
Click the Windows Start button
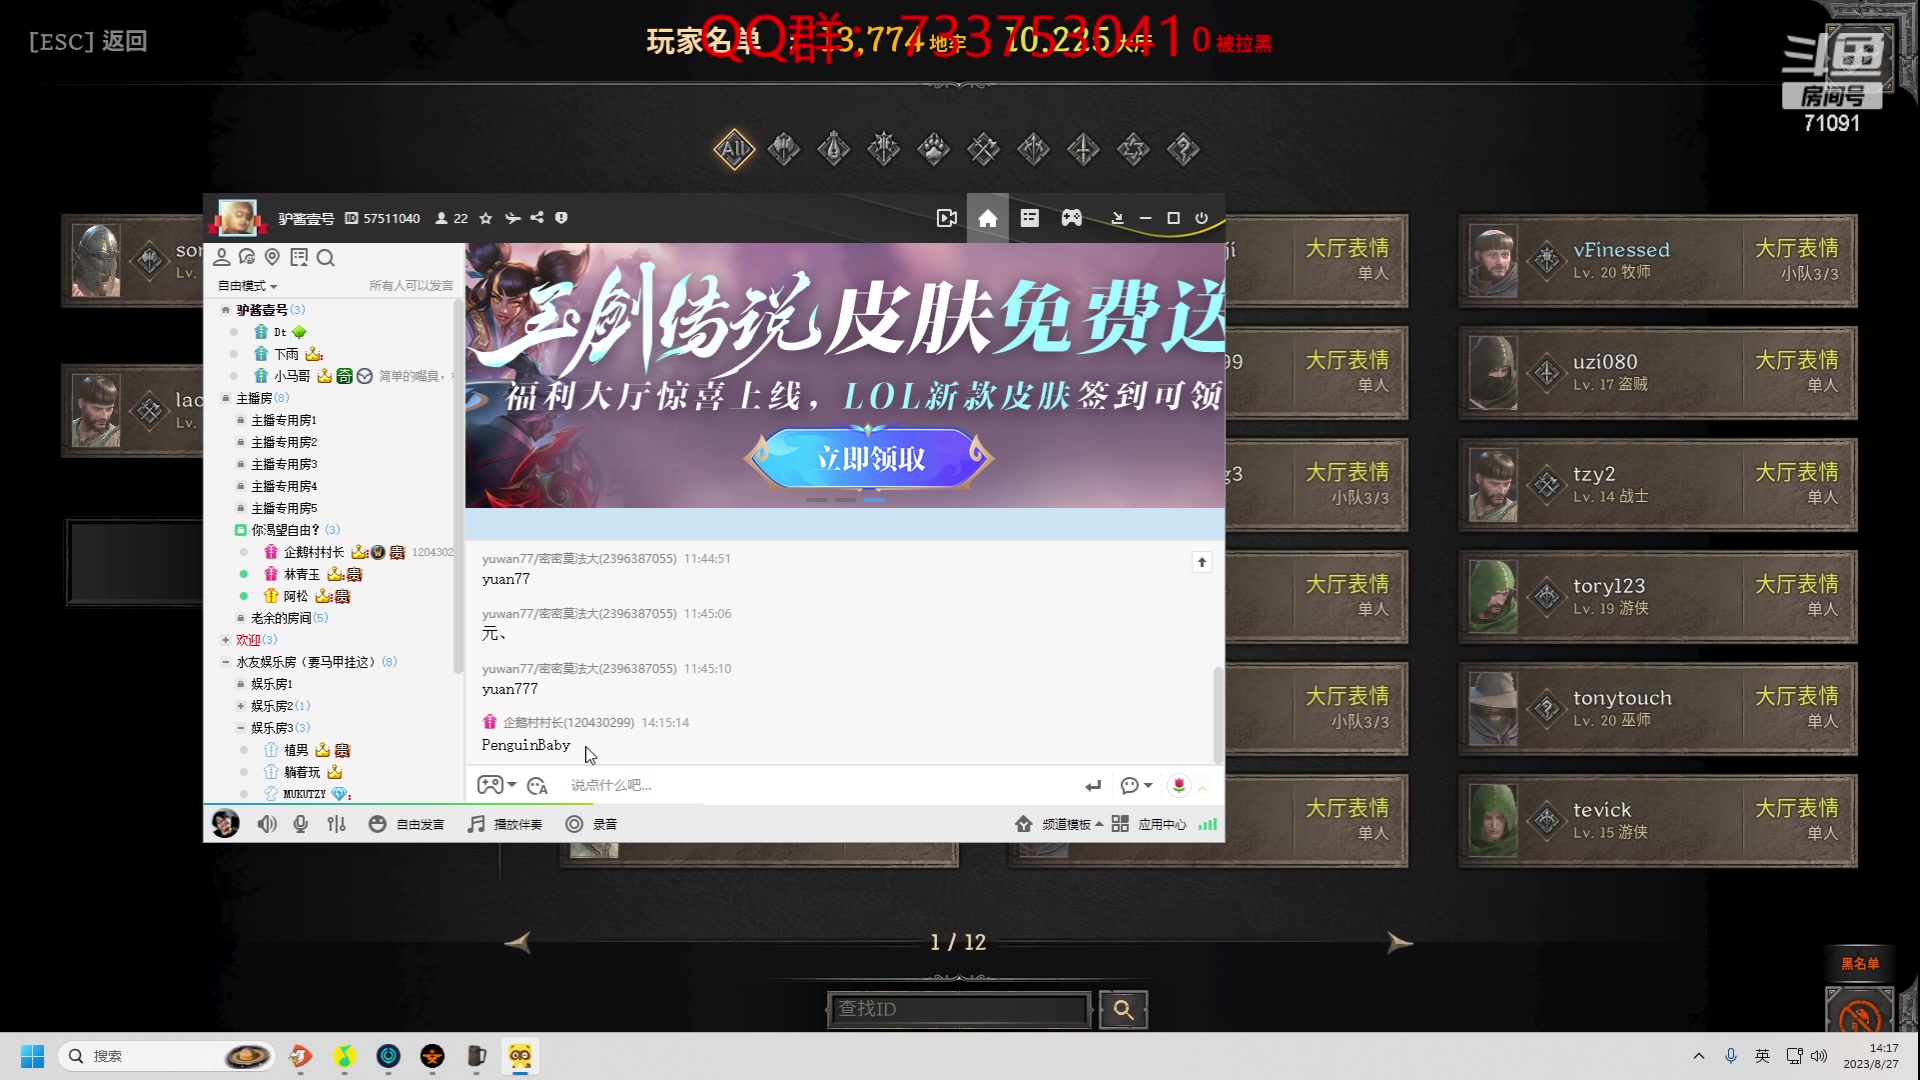[x=32, y=1056]
